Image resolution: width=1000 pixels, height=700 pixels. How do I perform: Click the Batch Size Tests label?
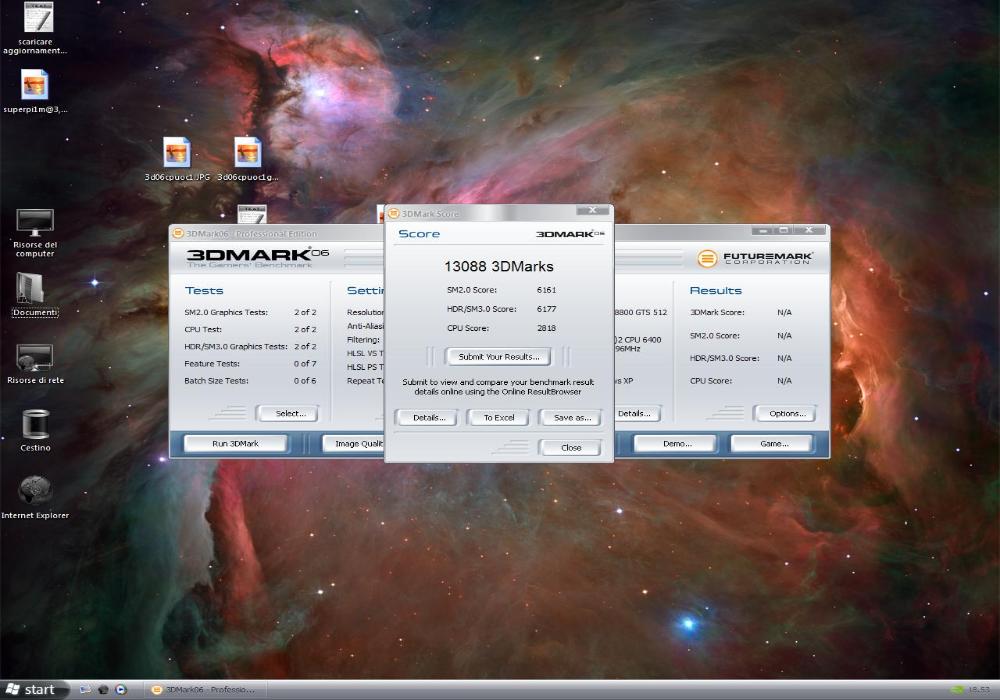[x=216, y=381]
